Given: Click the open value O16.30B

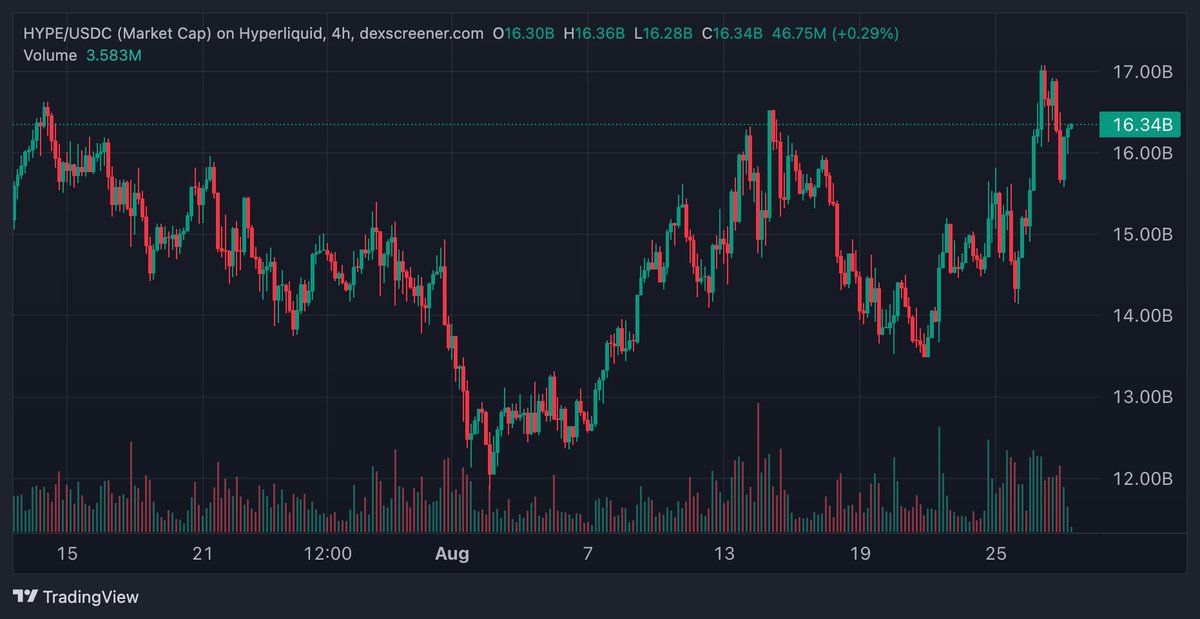Looking at the screenshot, I should pyautogui.click(x=525, y=33).
